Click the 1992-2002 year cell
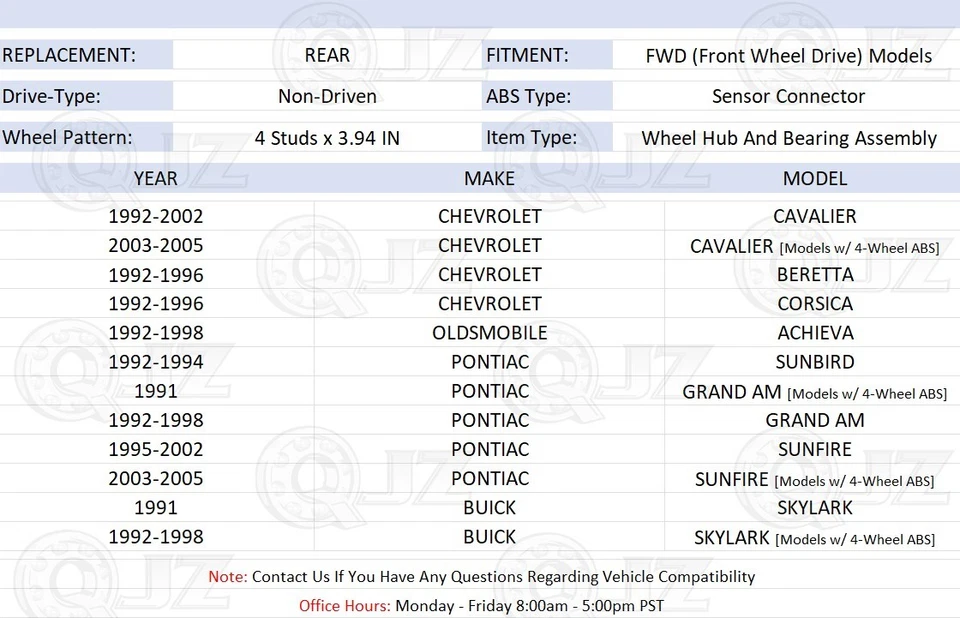Screen dimensions: 960x618 155,216
